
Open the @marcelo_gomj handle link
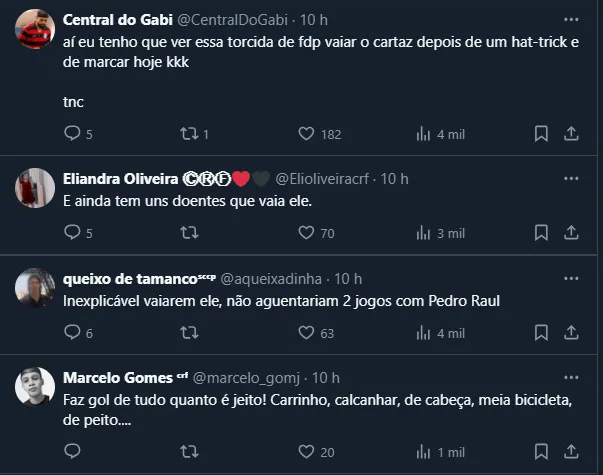point(248,378)
